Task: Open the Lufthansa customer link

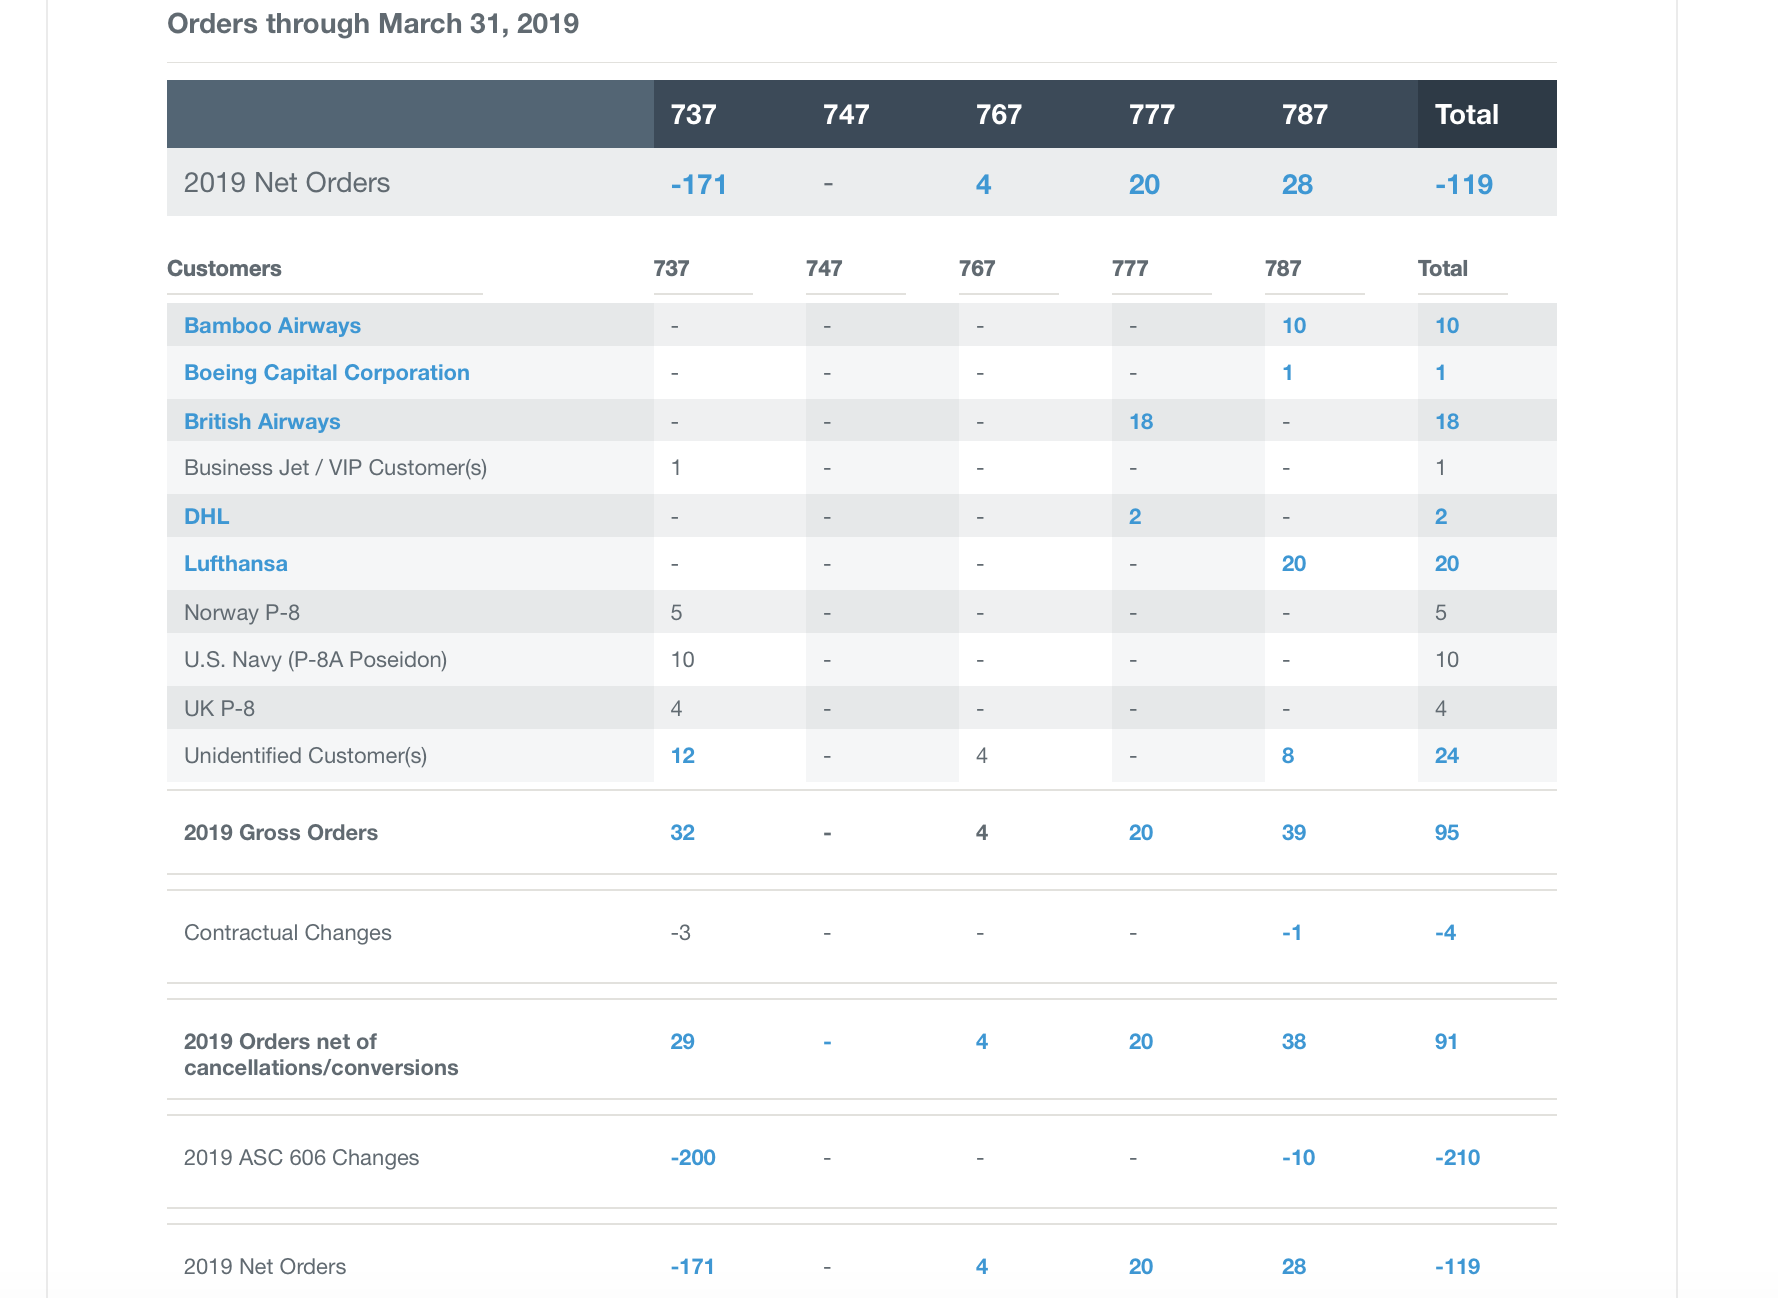Action: pos(235,564)
